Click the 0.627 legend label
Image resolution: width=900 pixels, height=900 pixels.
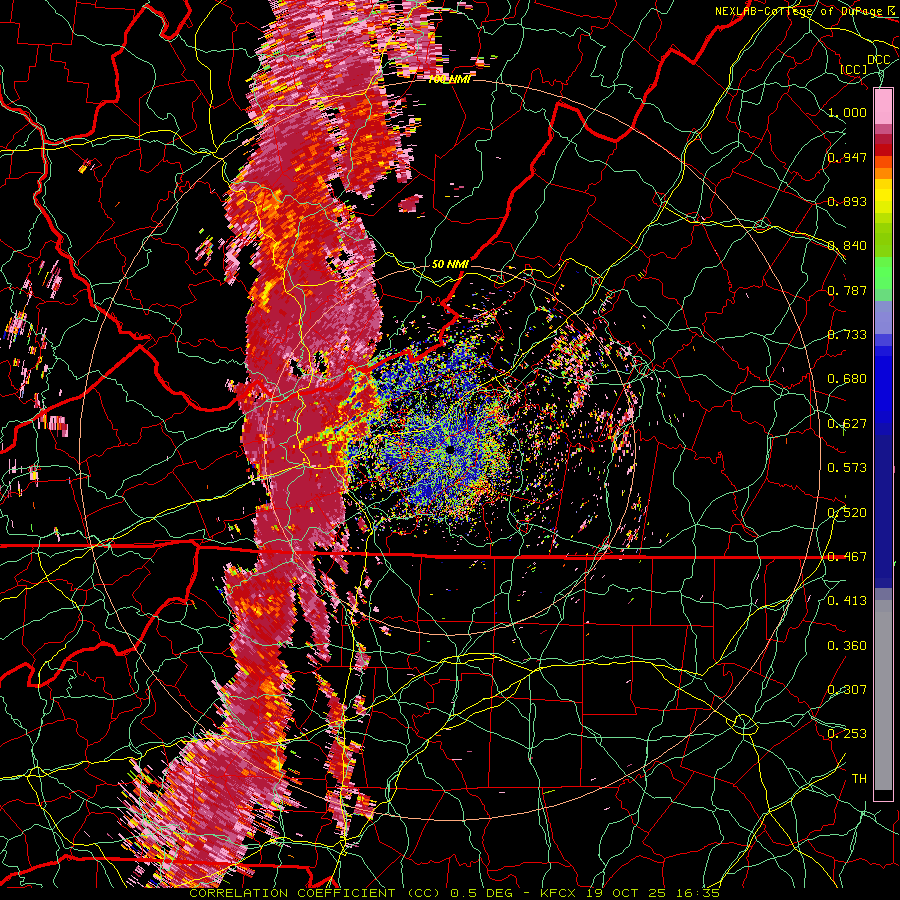[x=847, y=424]
